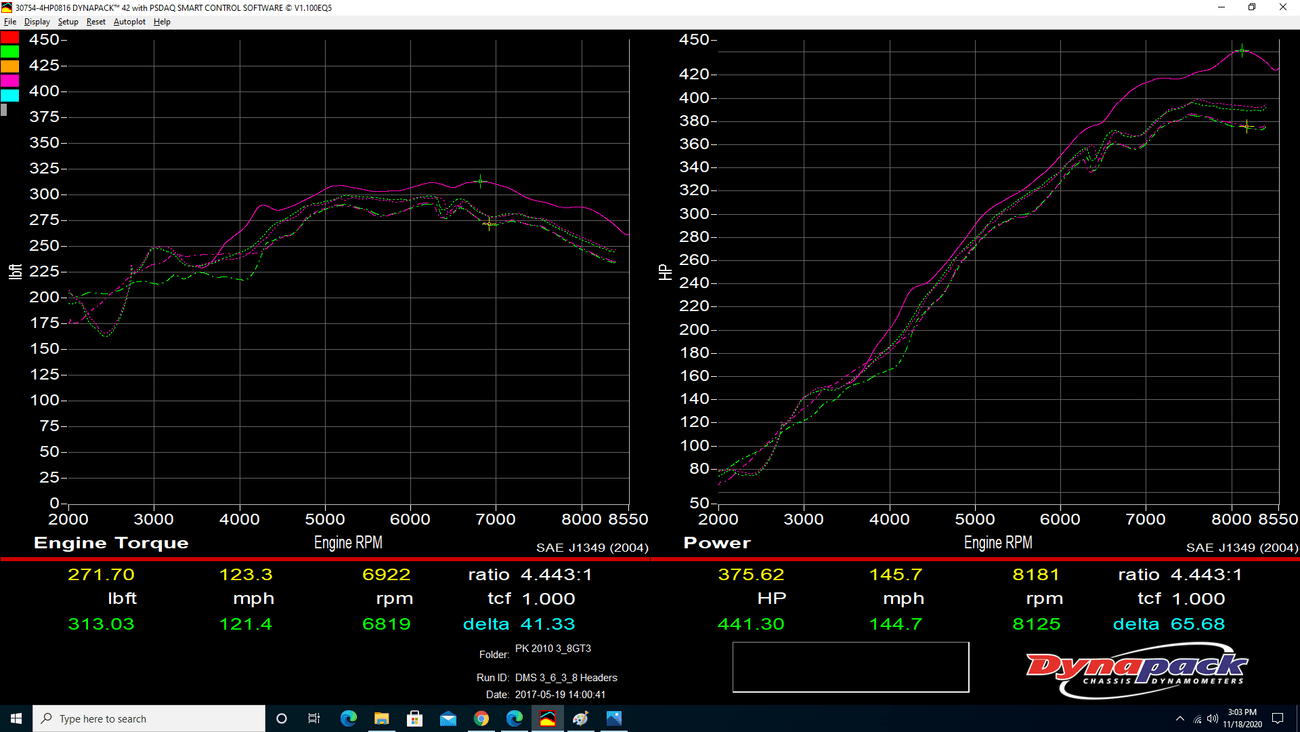Open Task View in the taskbar
Viewport: 1300px width, 732px height.
pos(314,718)
